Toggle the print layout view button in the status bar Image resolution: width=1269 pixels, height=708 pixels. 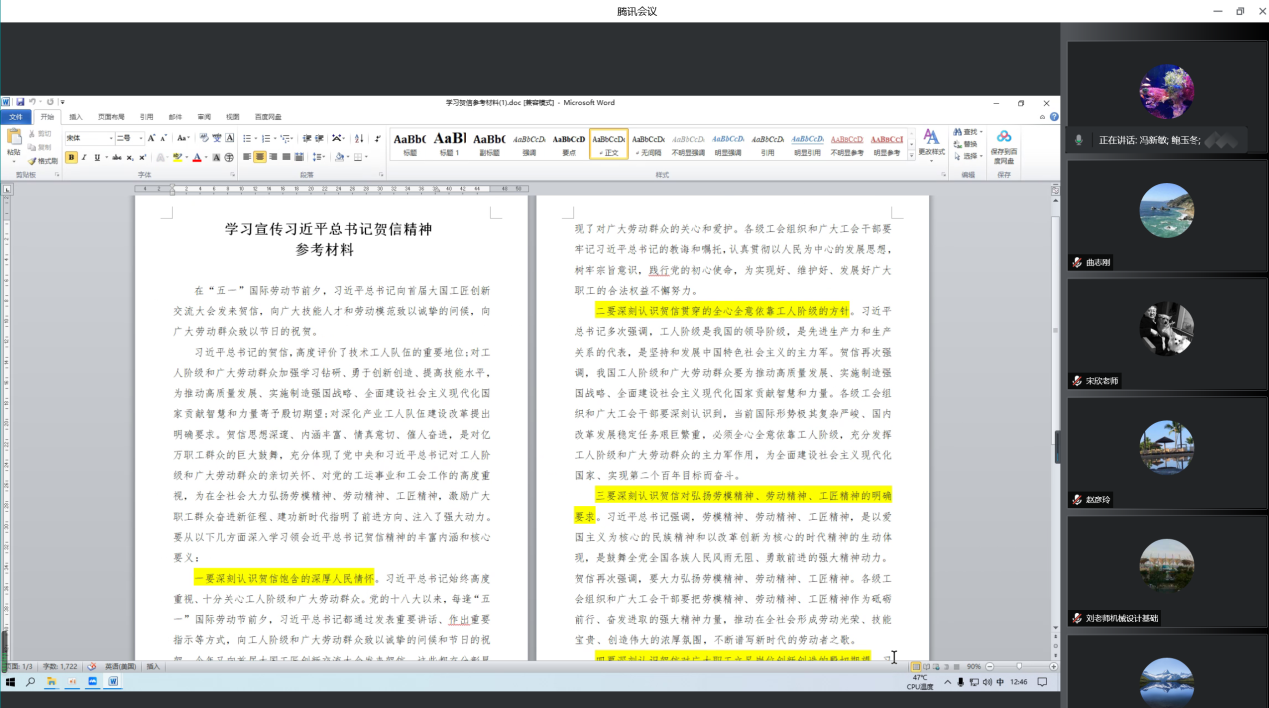tap(916, 666)
